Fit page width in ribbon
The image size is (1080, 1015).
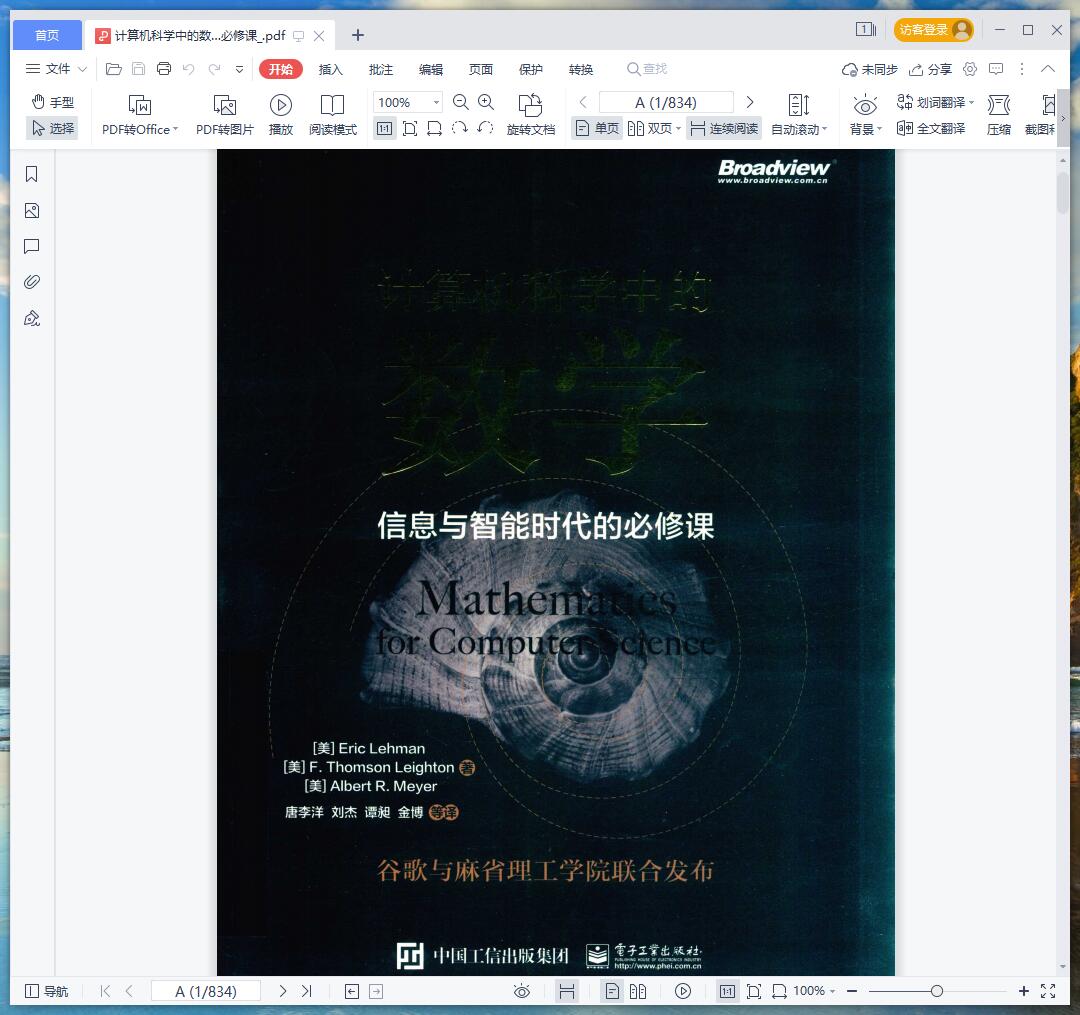pos(435,129)
